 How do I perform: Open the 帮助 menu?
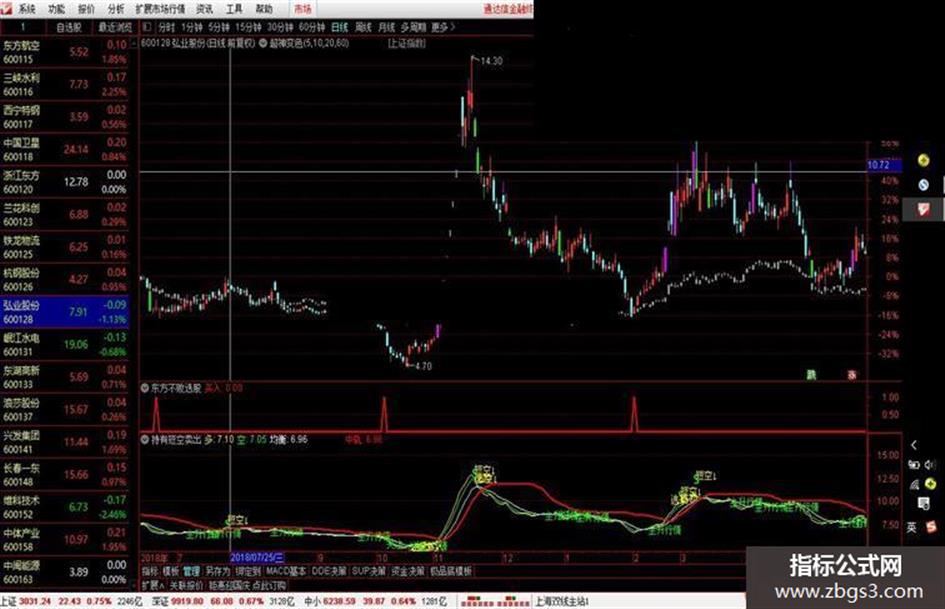click(264, 9)
